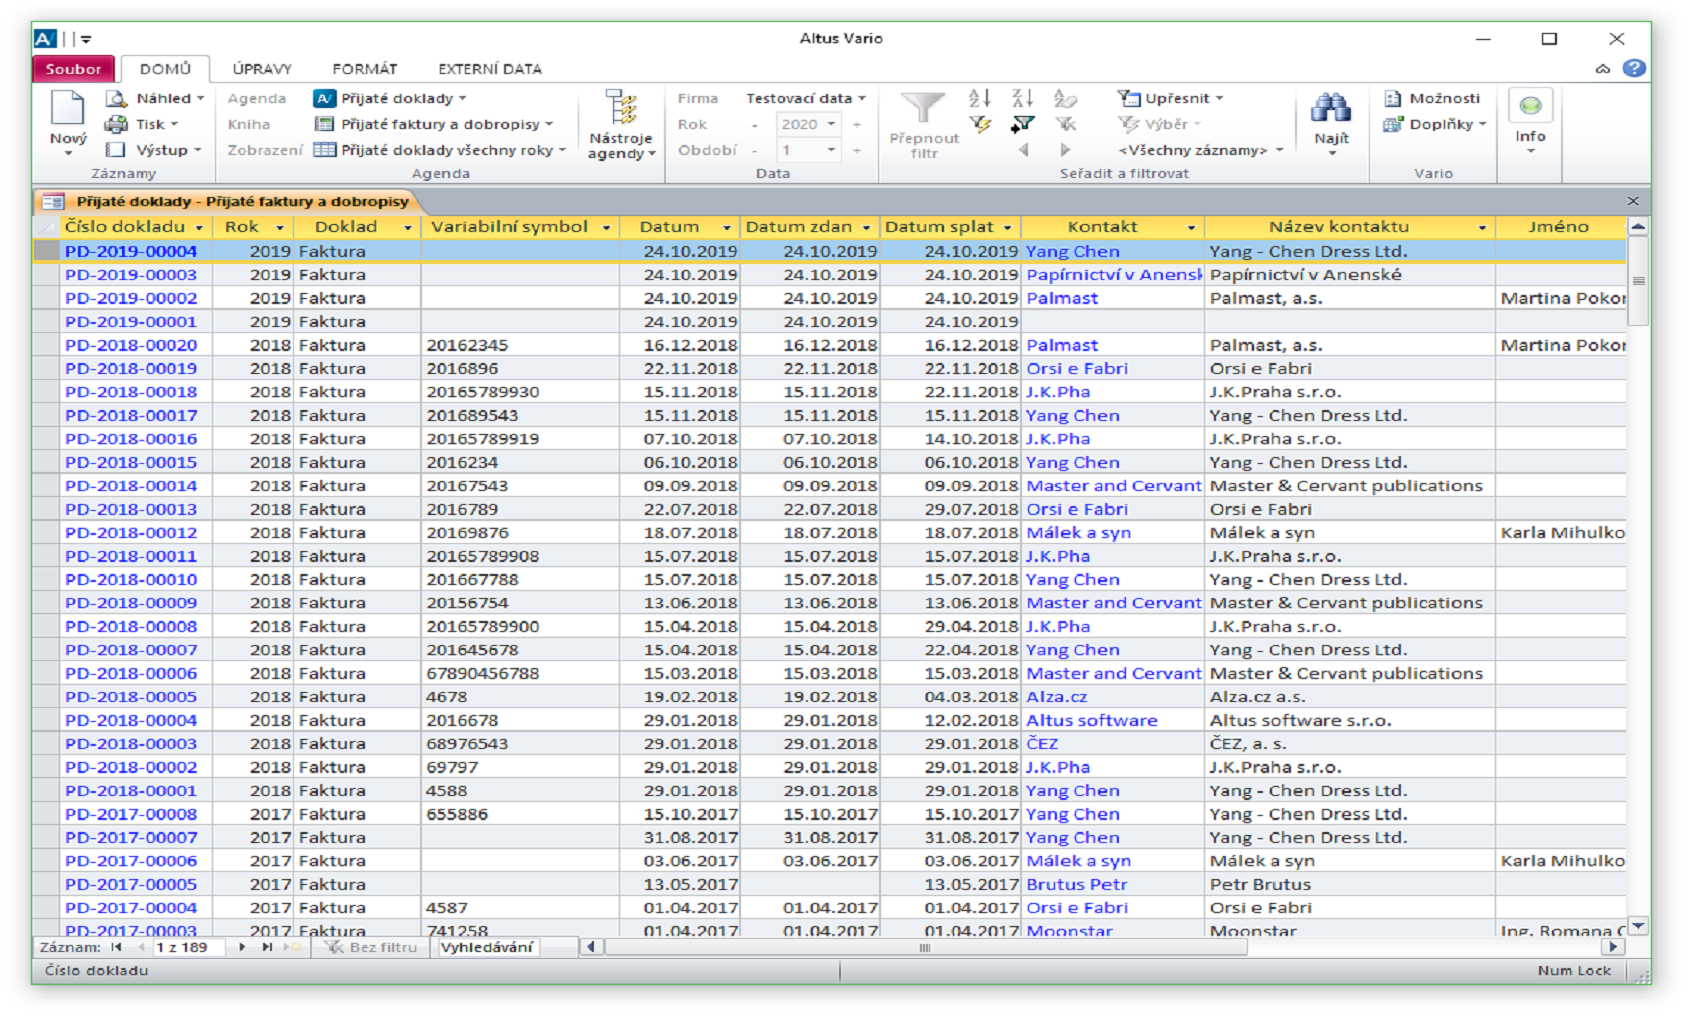Click the remove sort eraser icon

coord(1065,98)
